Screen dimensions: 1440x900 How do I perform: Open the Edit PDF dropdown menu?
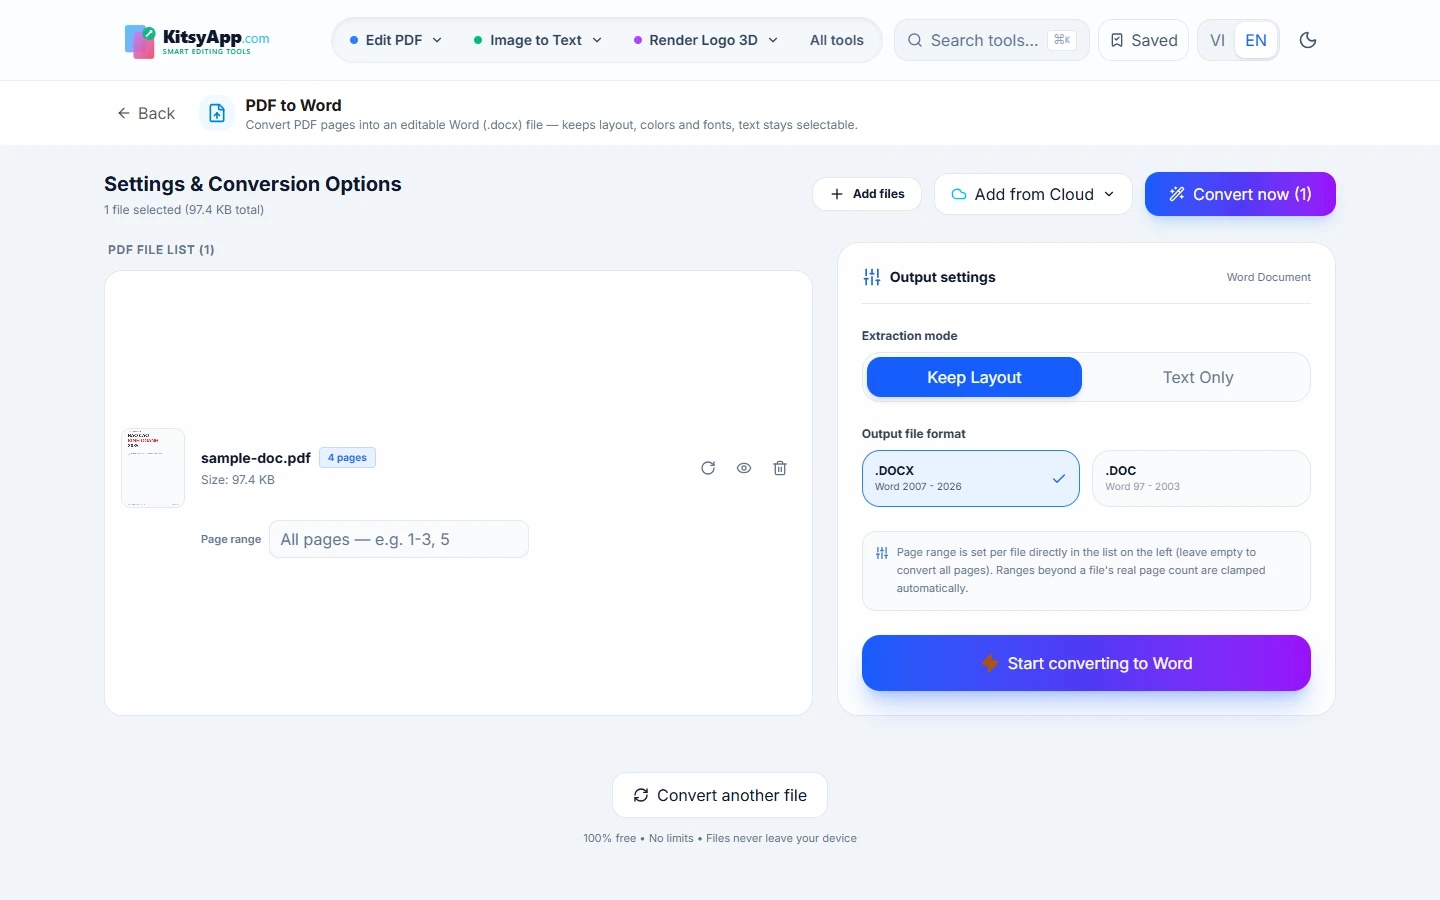395,40
